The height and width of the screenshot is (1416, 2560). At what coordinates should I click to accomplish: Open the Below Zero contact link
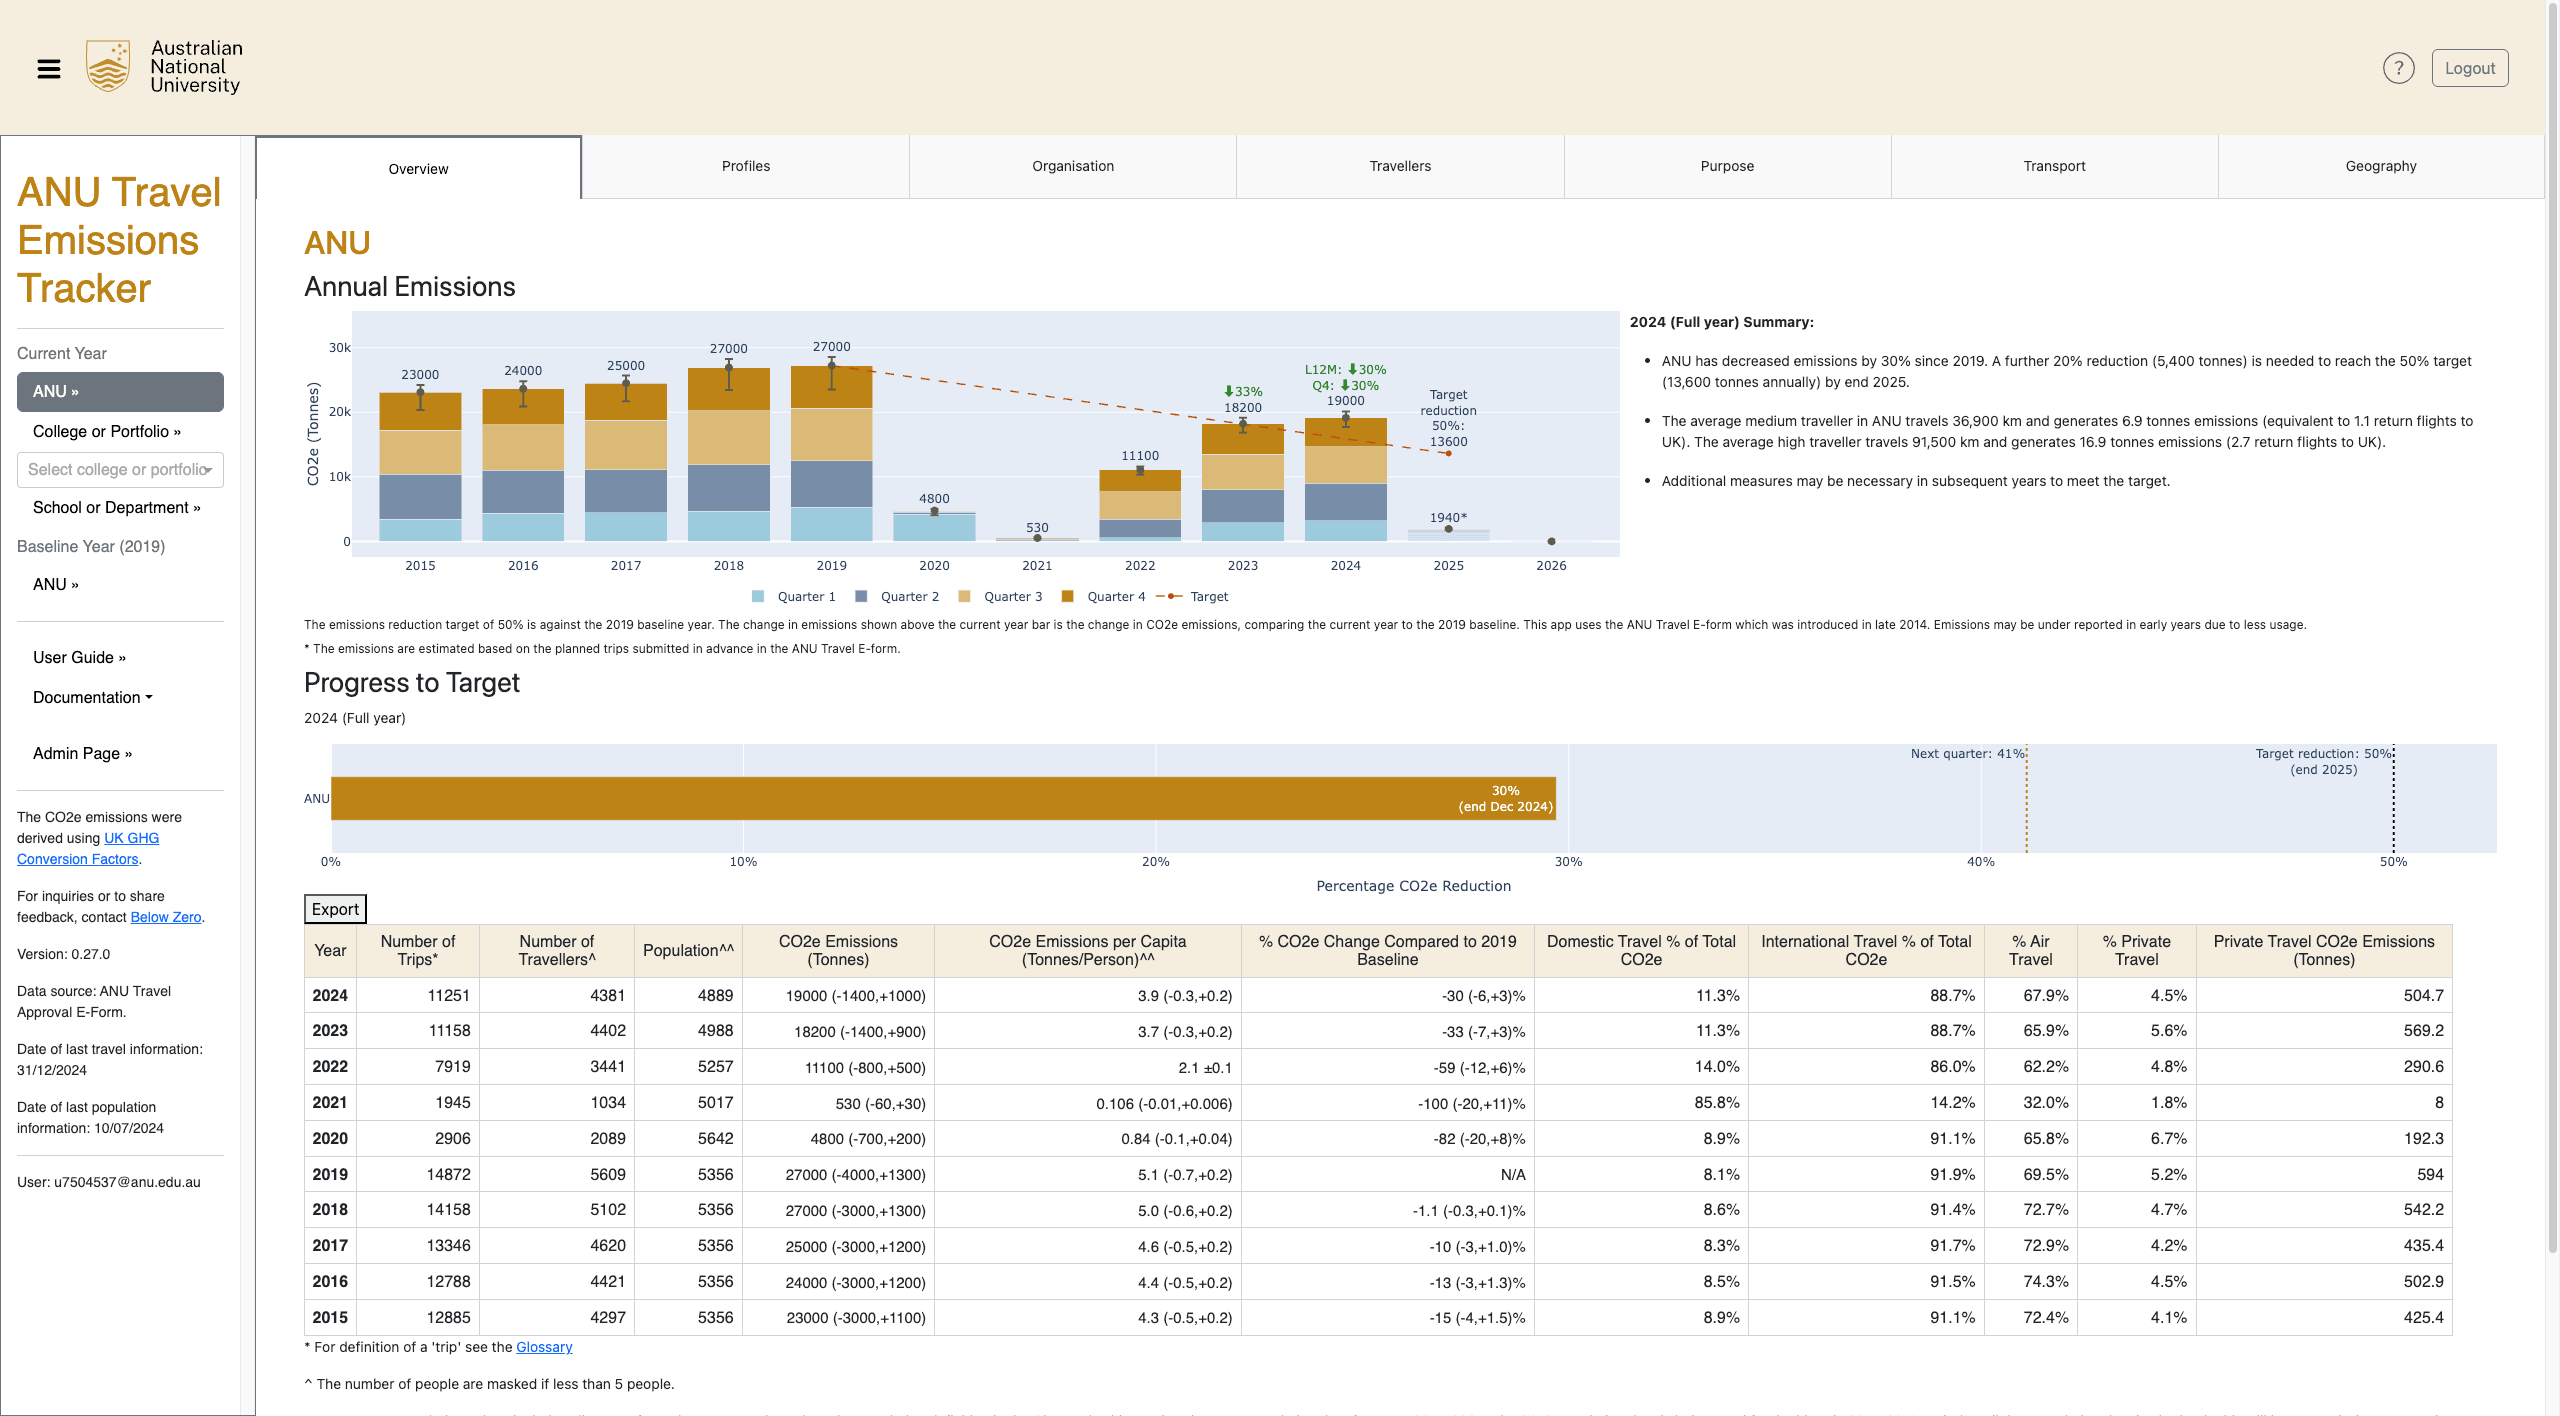166,918
